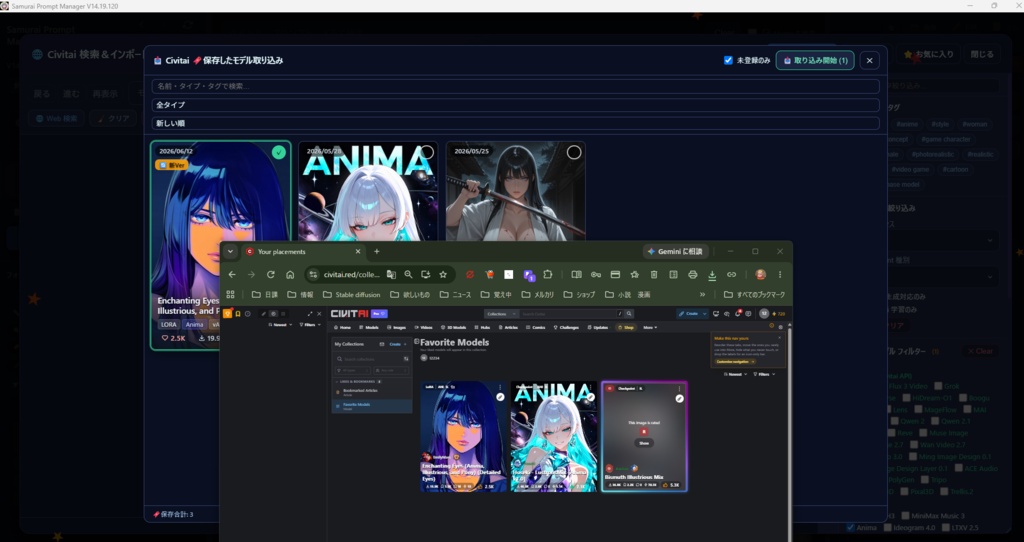
Task: Click the purple extension icon with badge 1
Action: pos(529,276)
